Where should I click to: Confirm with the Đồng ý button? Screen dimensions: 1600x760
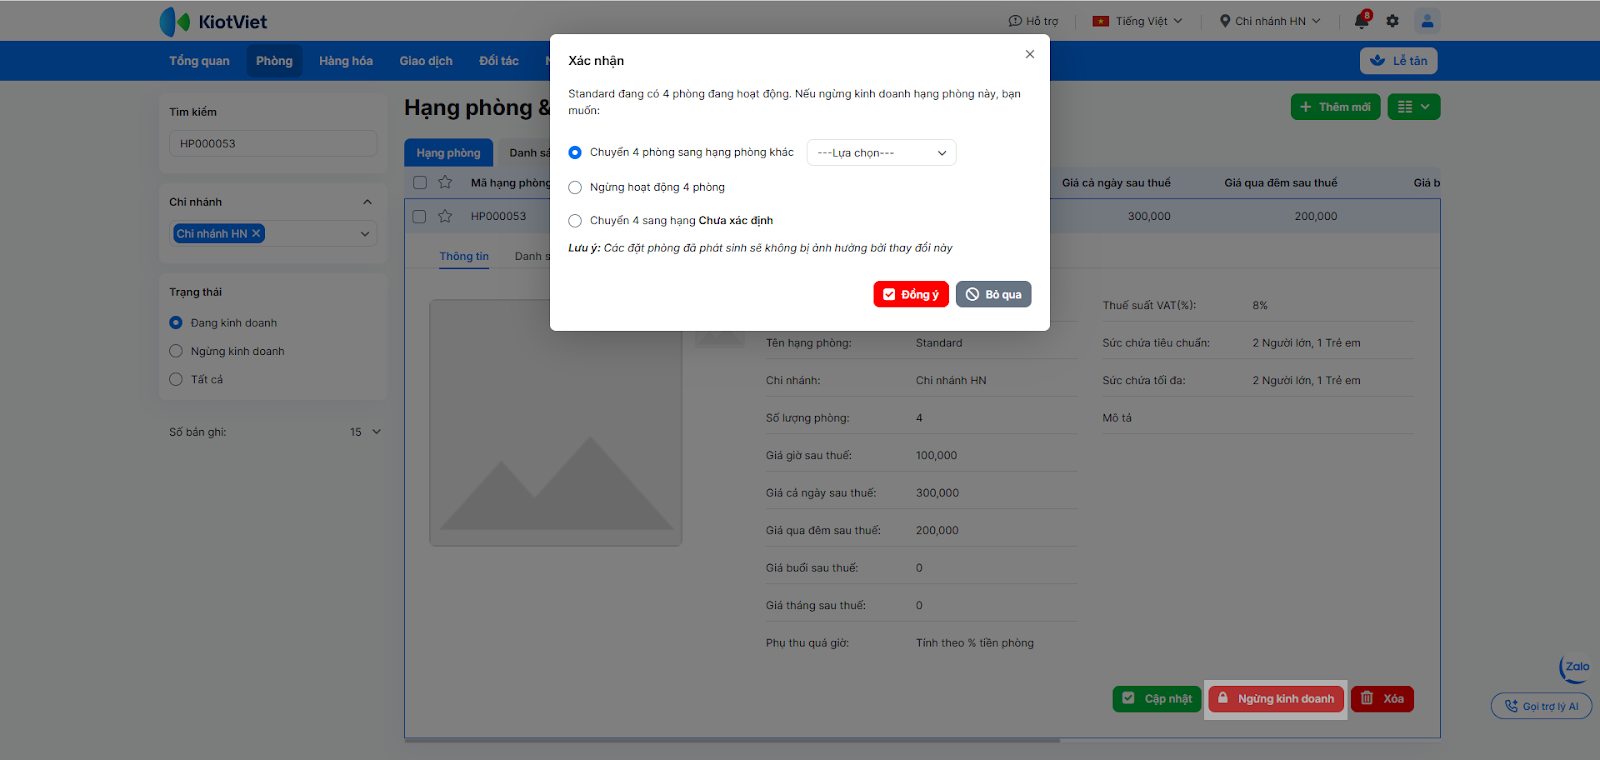911,295
